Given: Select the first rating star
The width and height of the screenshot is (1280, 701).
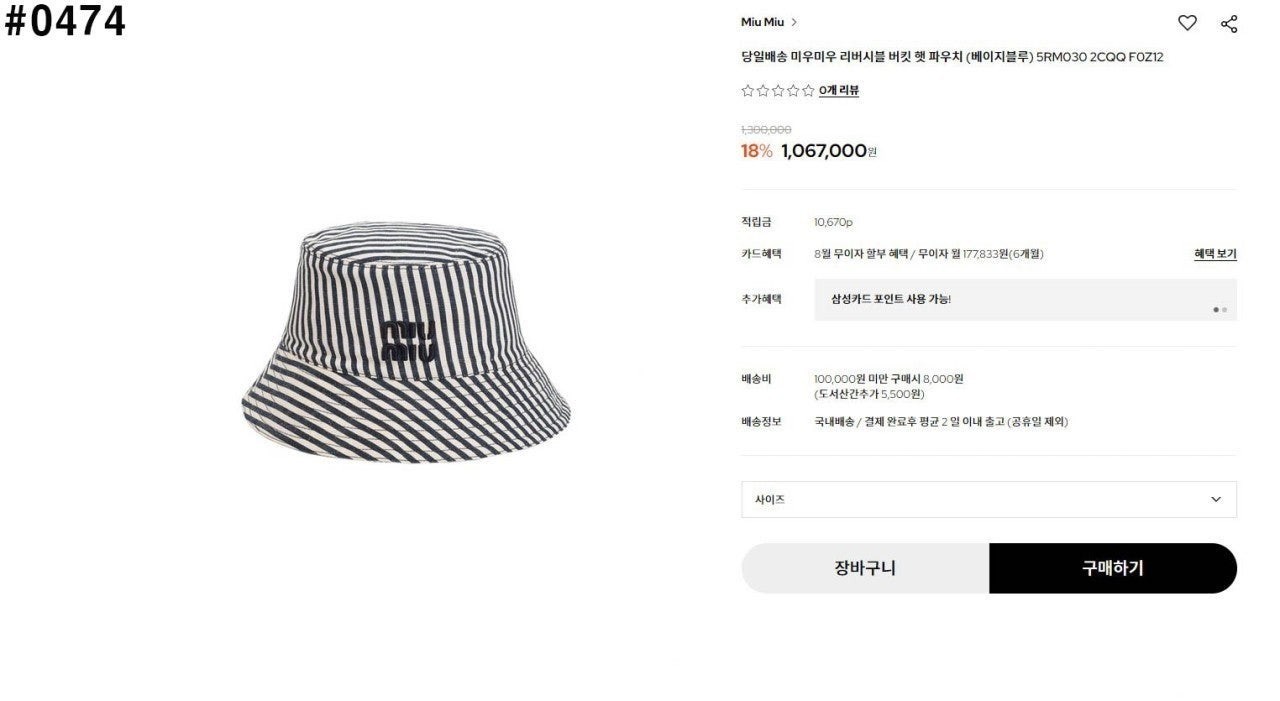Looking at the screenshot, I should 747,91.
